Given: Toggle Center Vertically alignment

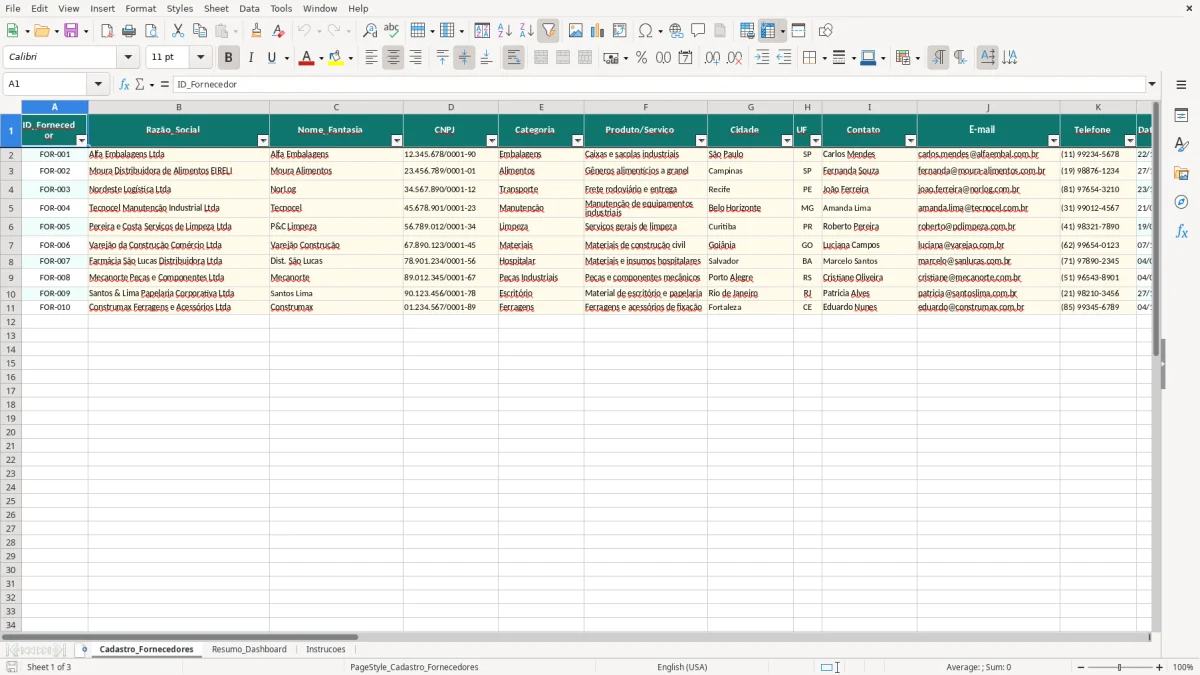Looking at the screenshot, I should 464,58.
